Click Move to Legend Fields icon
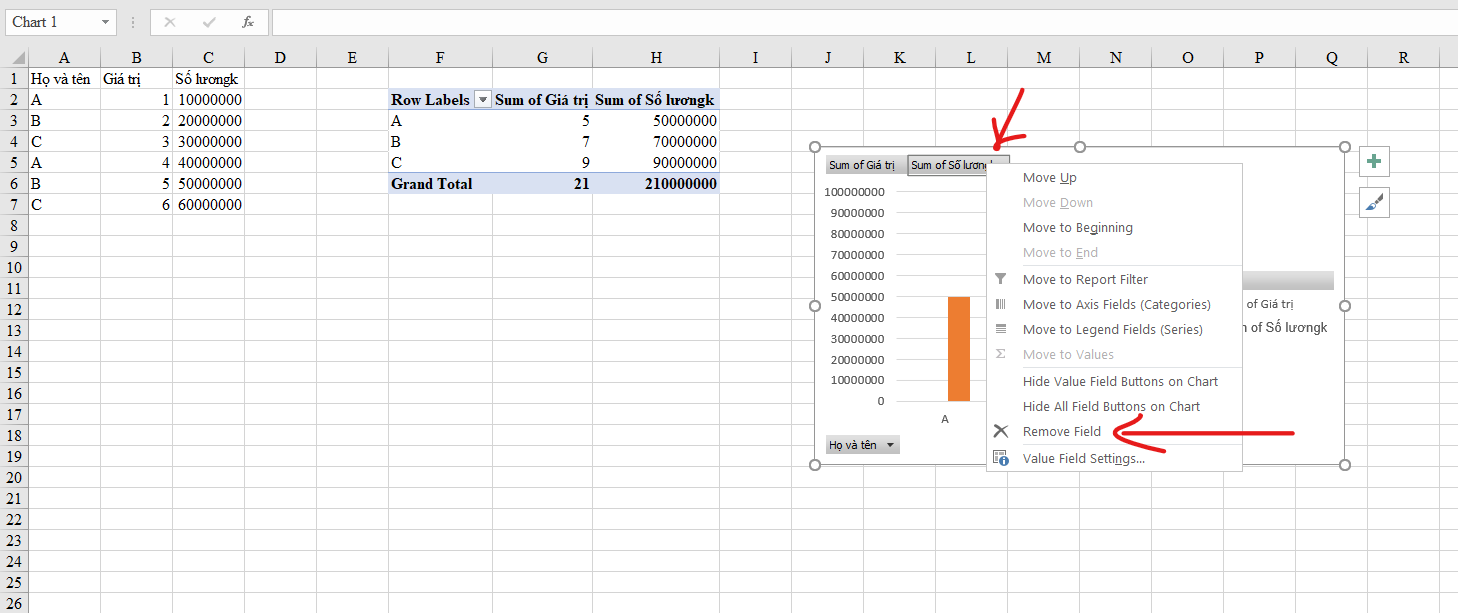The height and width of the screenshot is (613, 1458). click(1000, 329)
